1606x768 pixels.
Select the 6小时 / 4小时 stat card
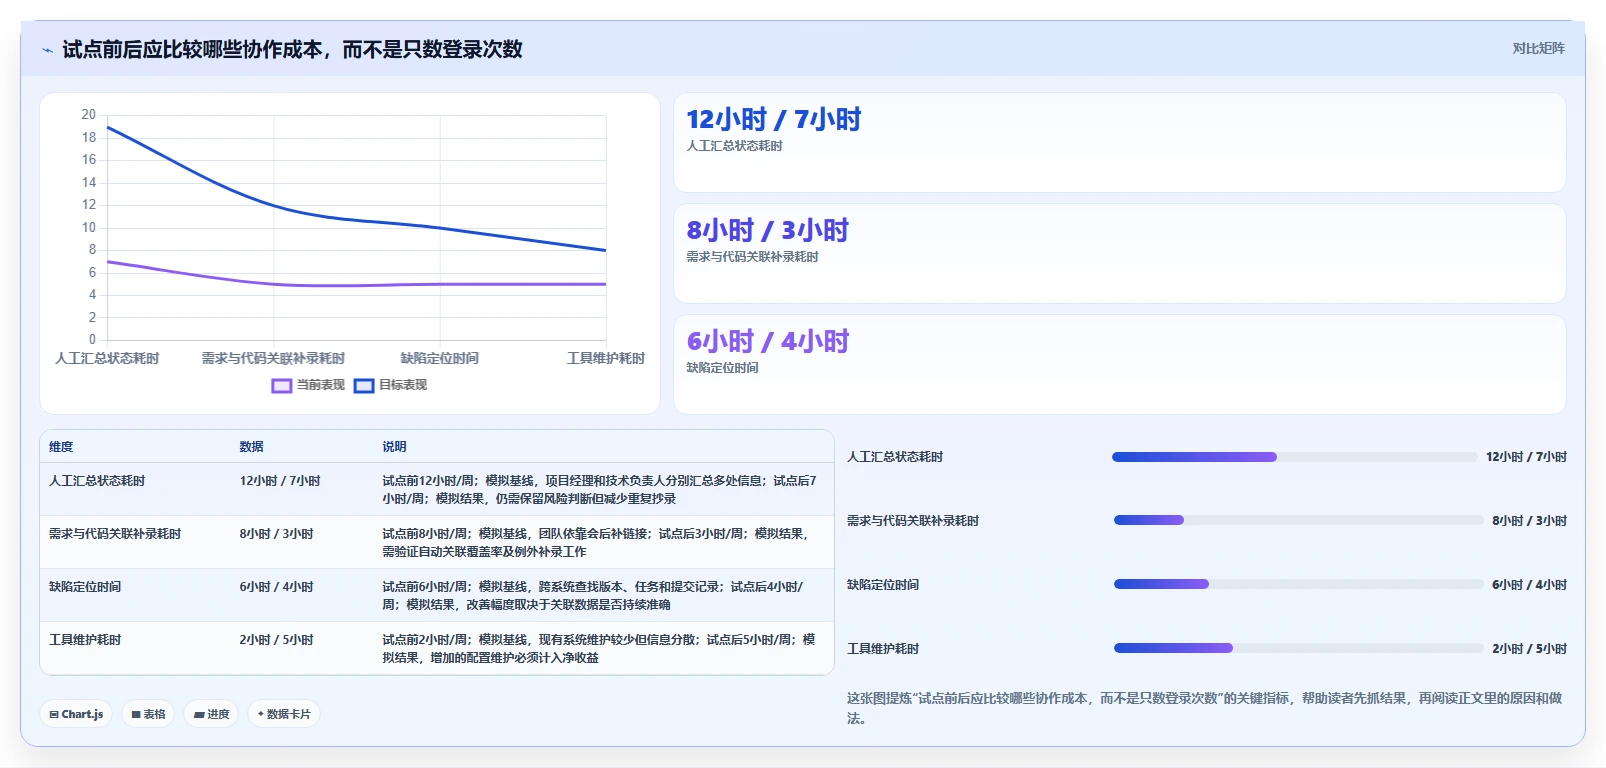(1120, 365)
